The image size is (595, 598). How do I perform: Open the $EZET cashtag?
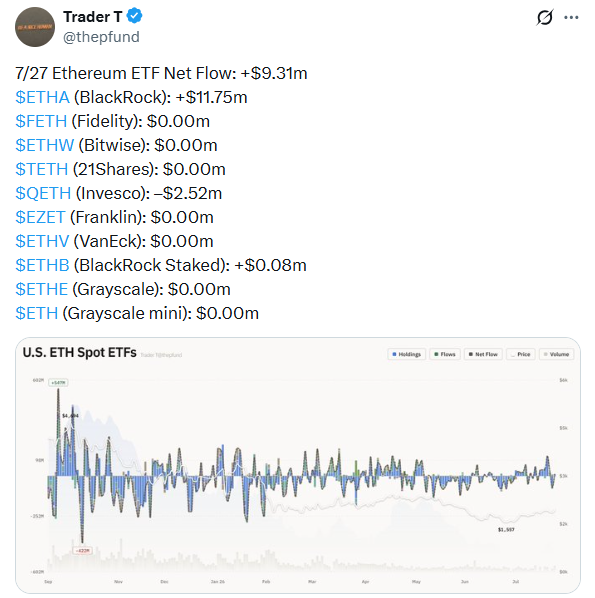pyautogui.click(x=40, y=217)
